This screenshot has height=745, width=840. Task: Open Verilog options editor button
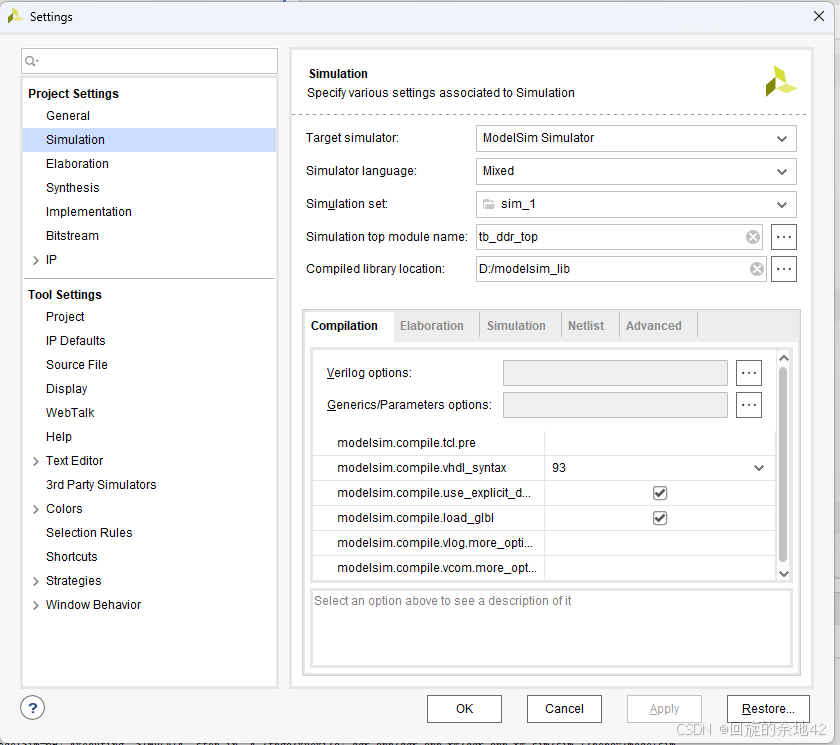(748, 373)
